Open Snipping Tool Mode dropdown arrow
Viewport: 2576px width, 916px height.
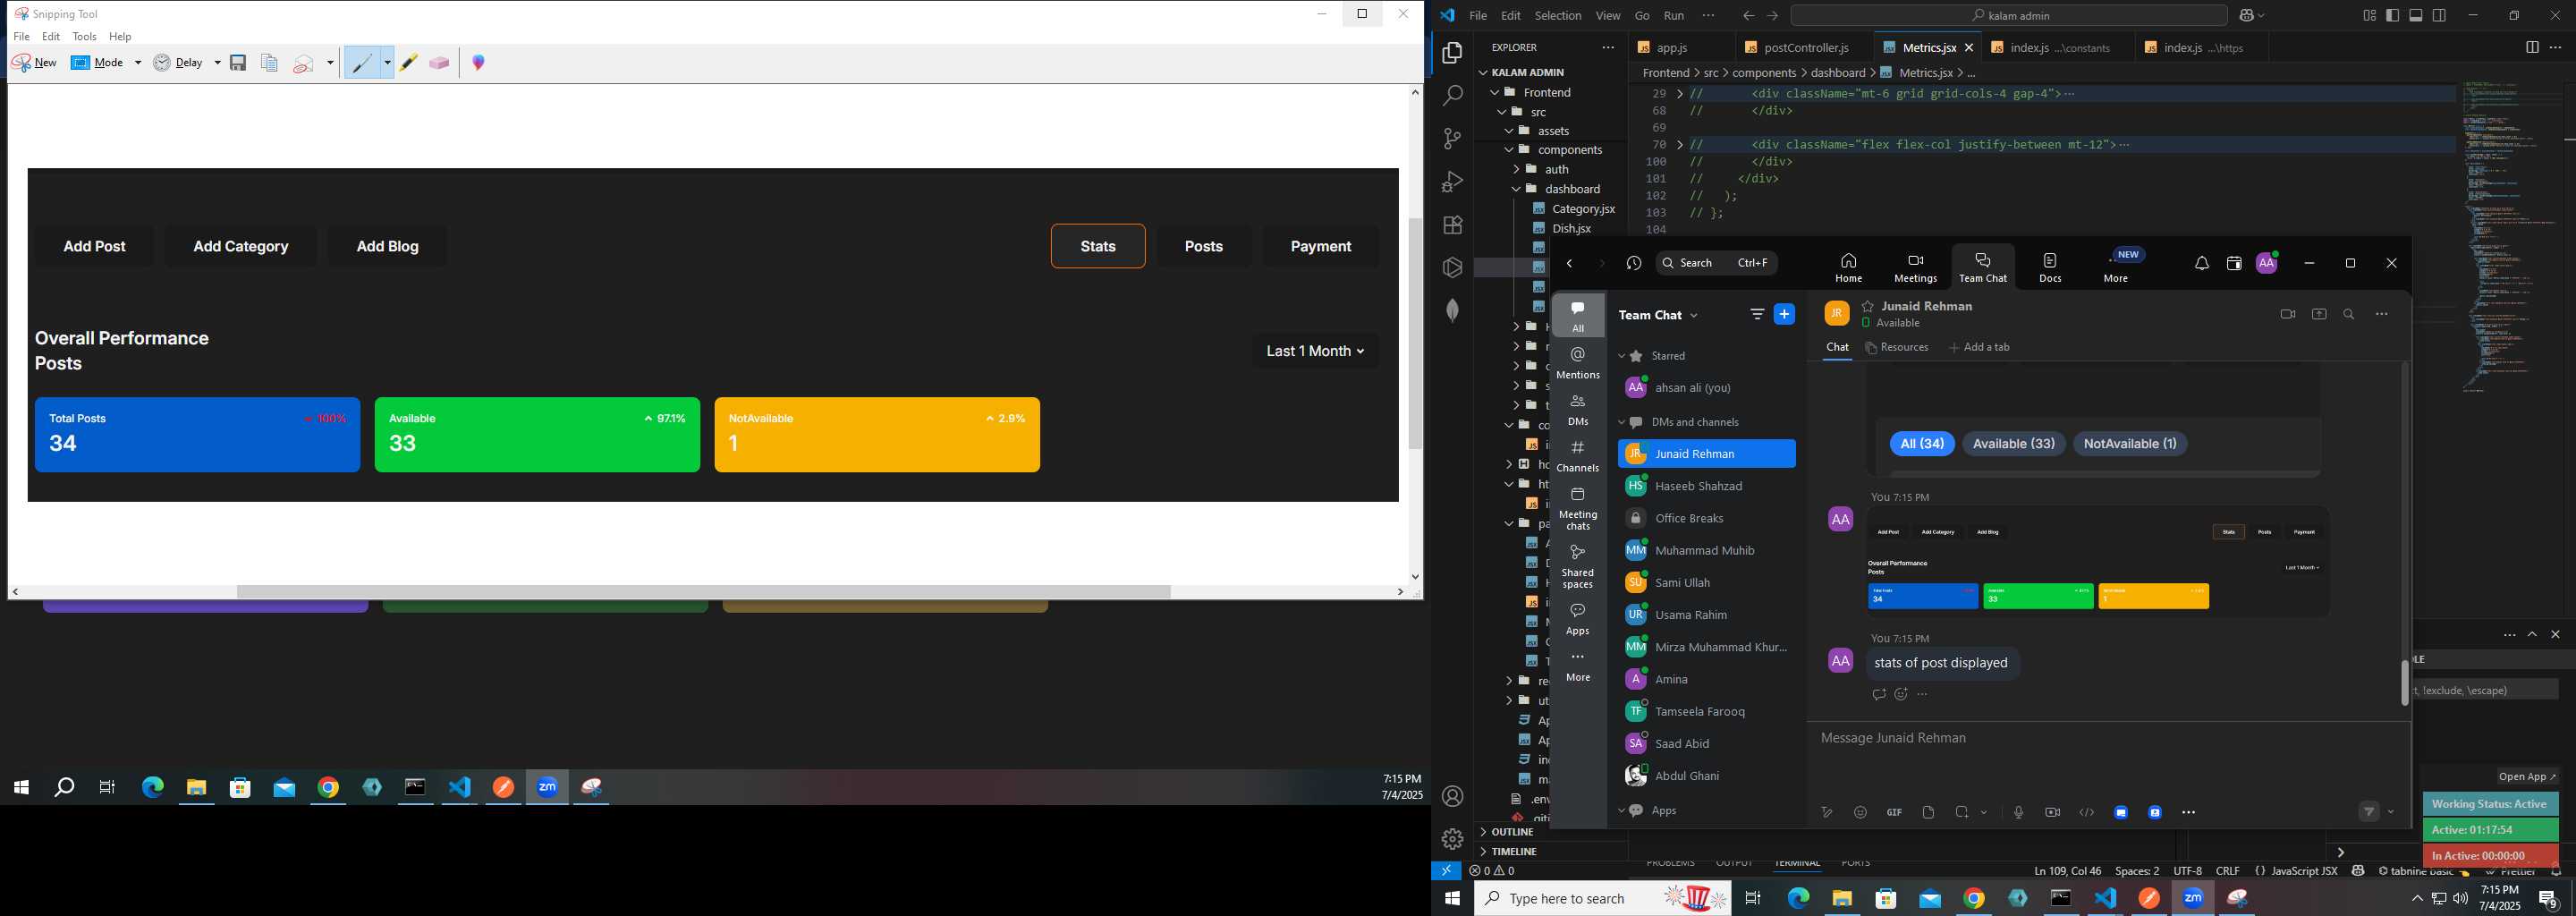(x=138, y=63)
